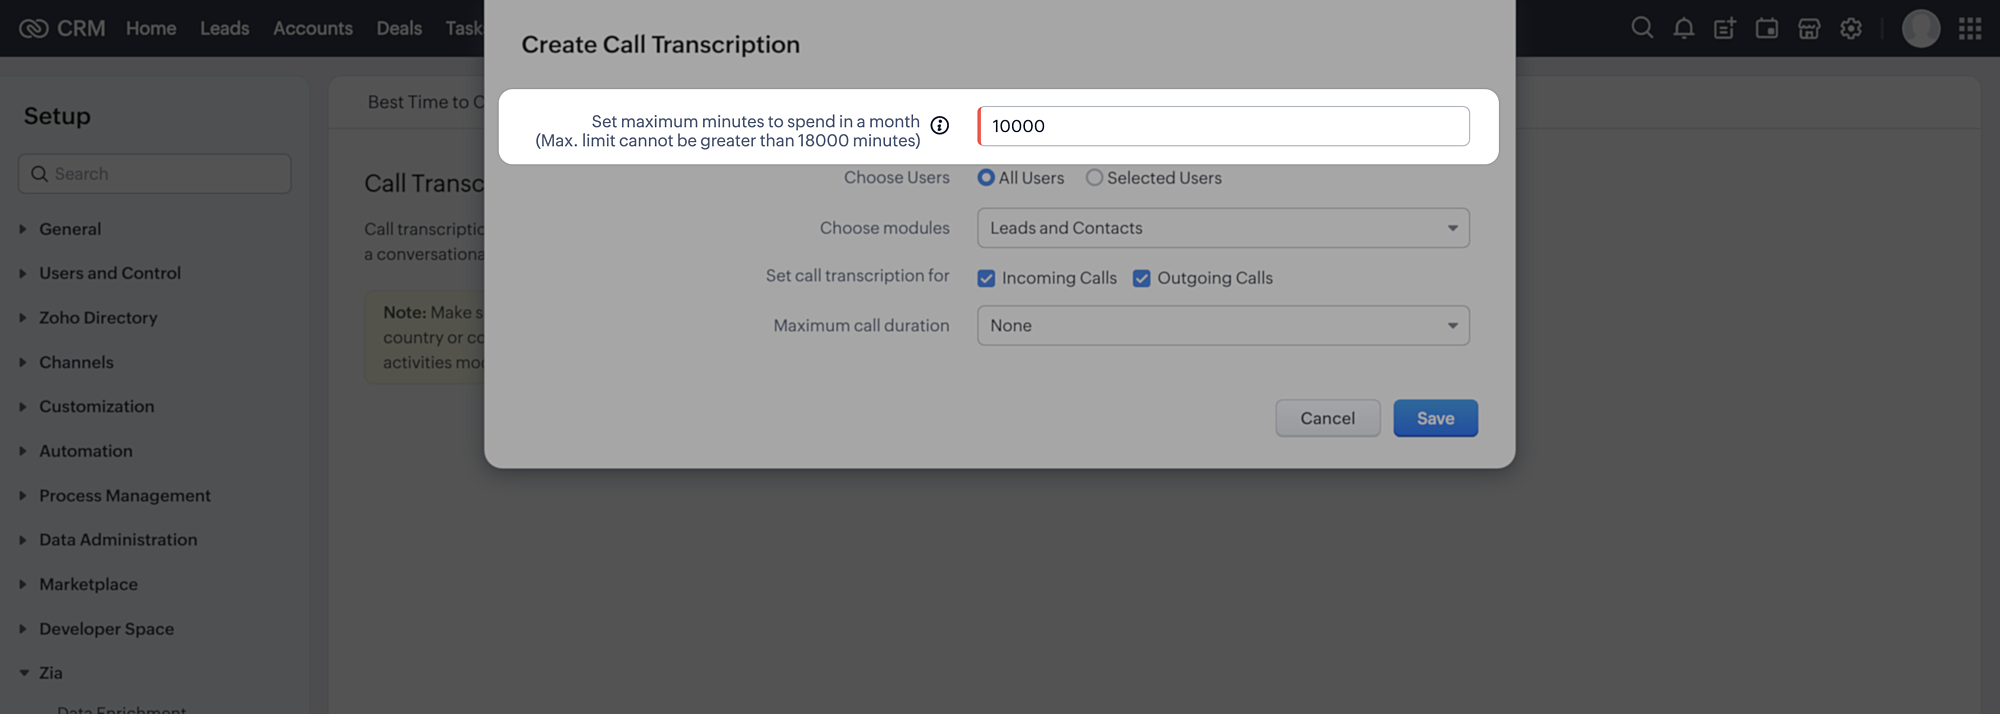Screen dimensions: 2000x714
Task: Go to the Leads tab
Action: coord(224,28)
